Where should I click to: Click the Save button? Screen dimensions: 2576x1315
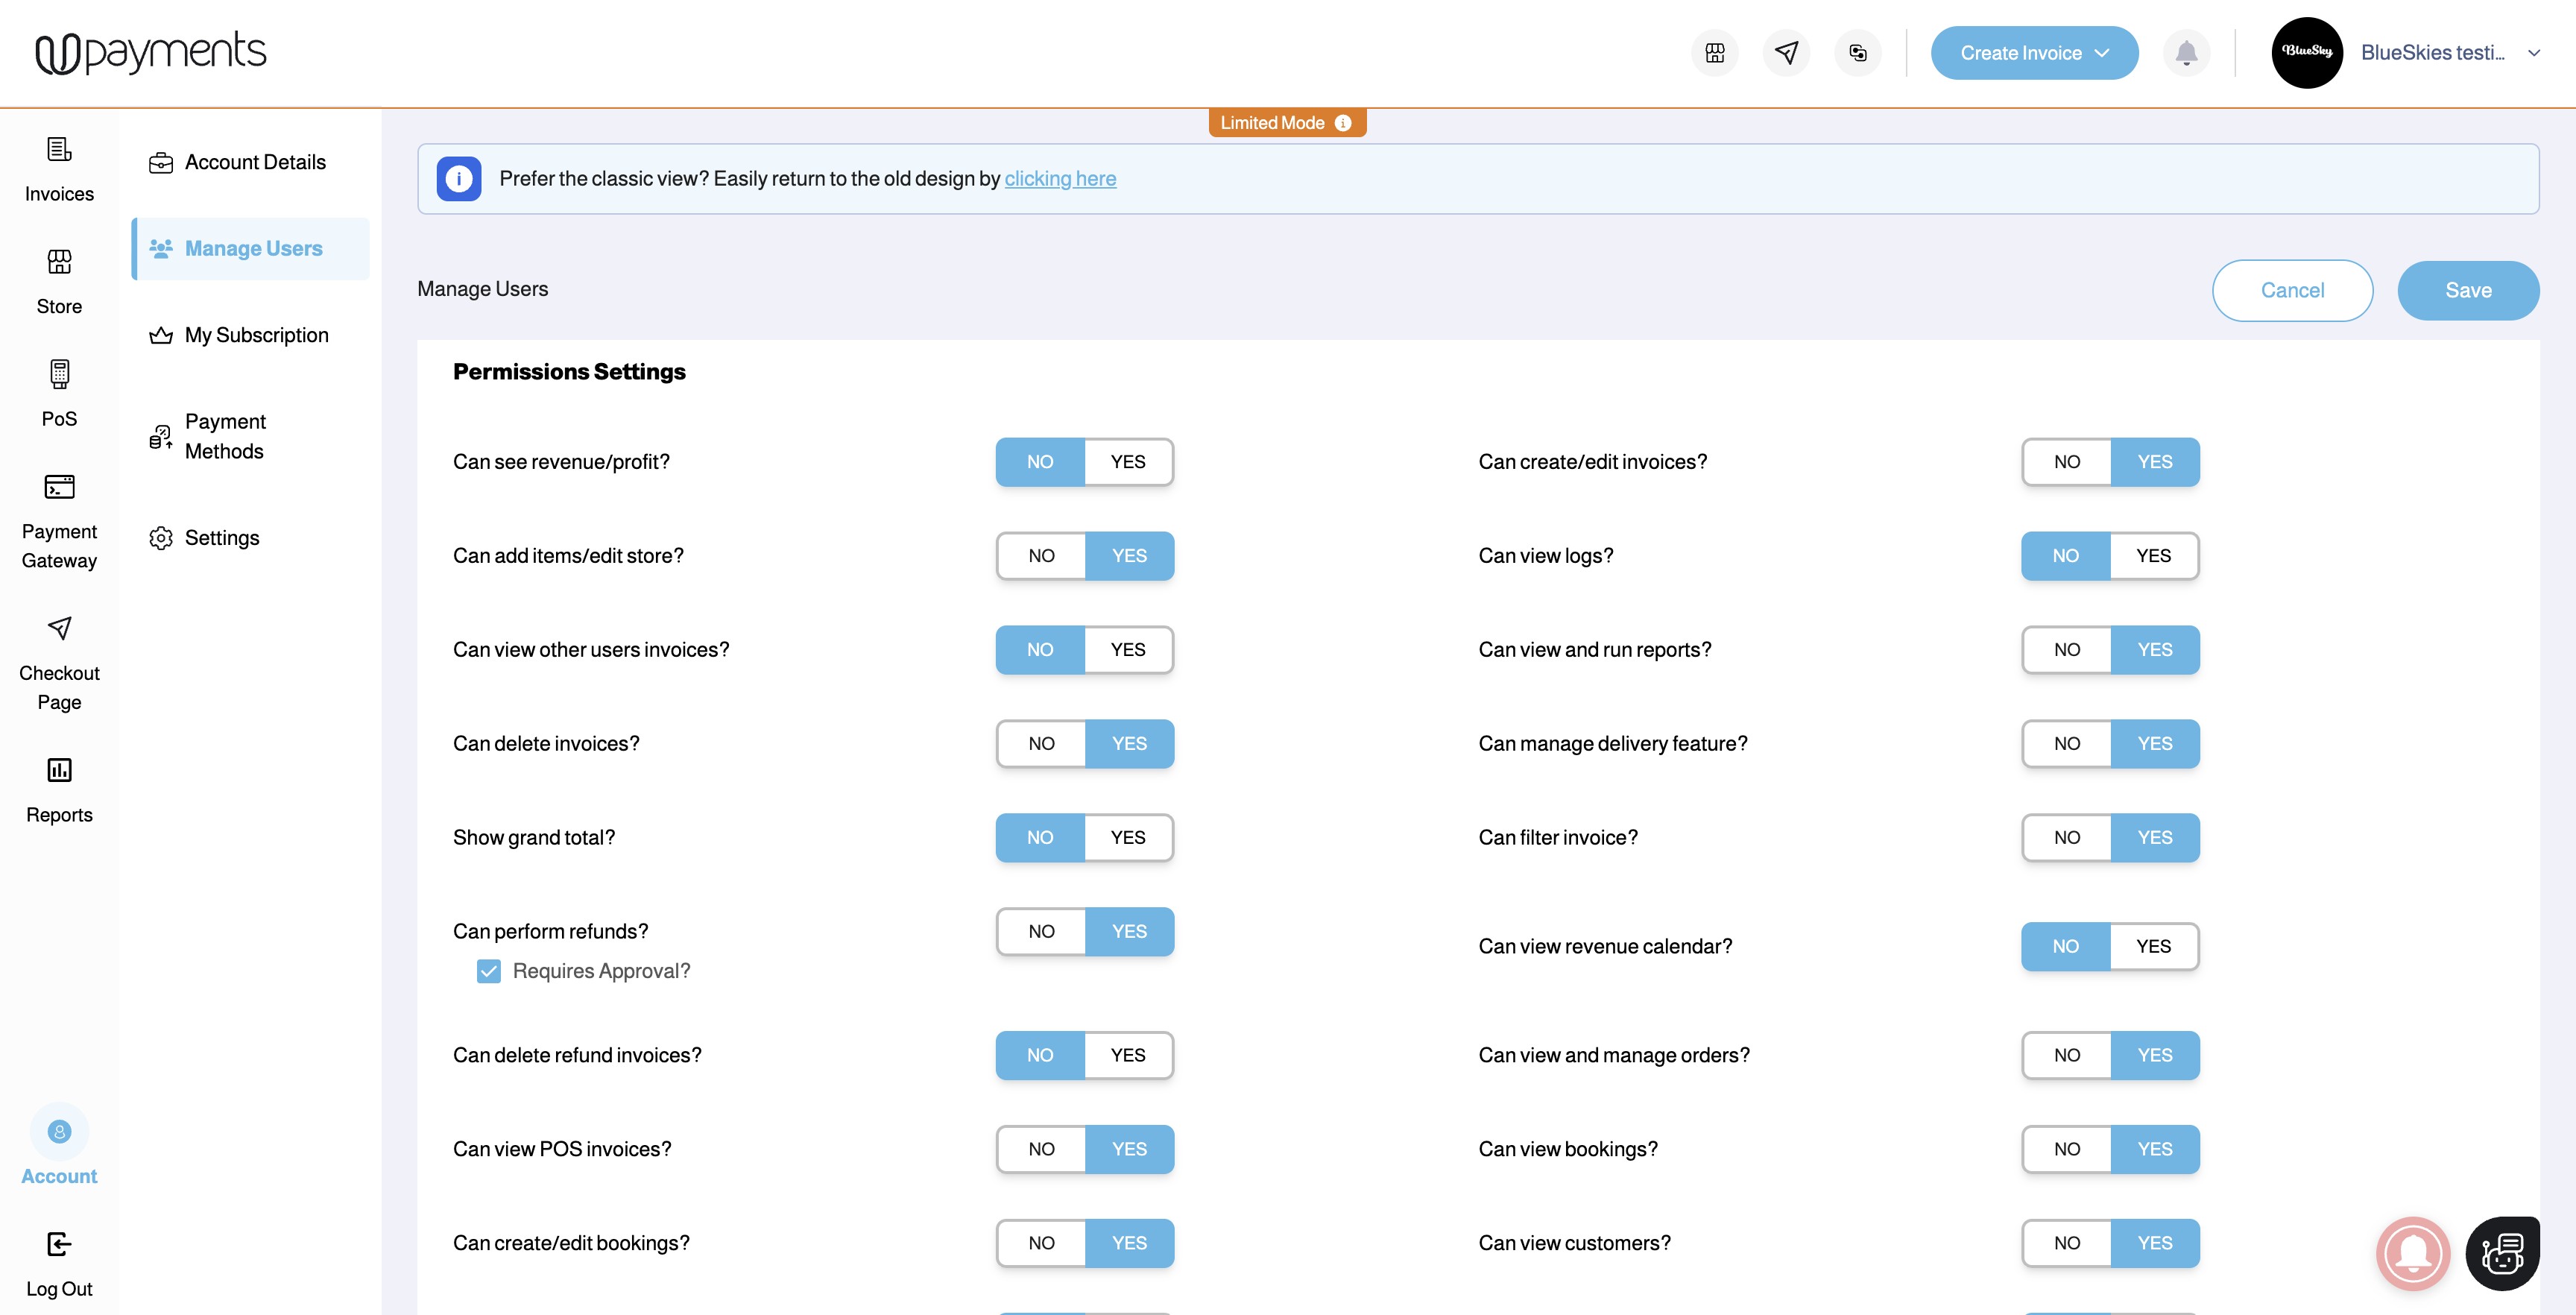coord(2467,291)
